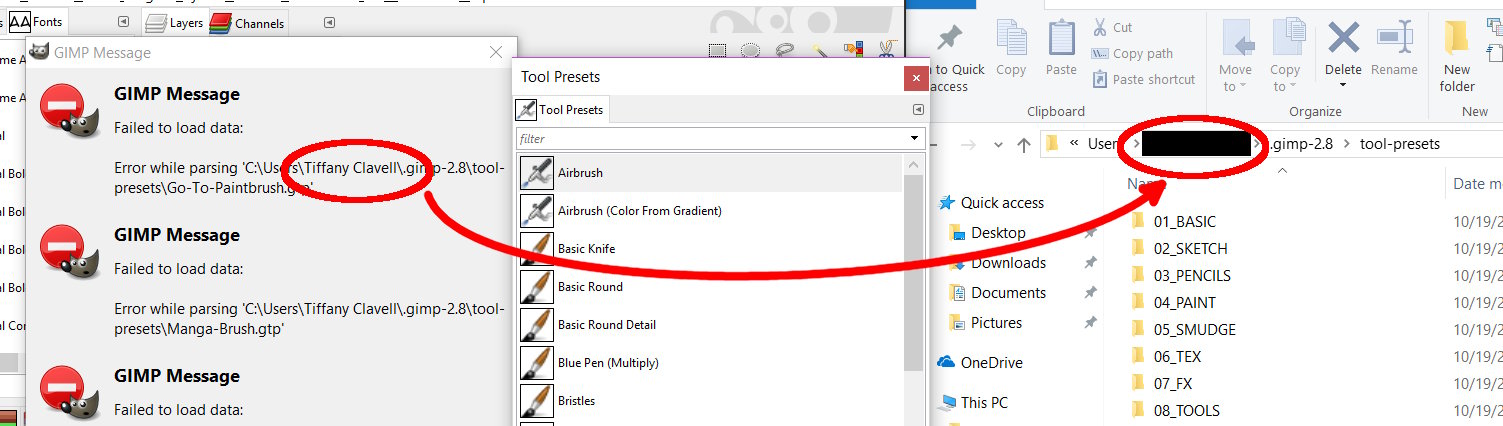The image size is (1503, 426).
Task: Choose the Basic Knife preset
Action: tap(710, 249)
